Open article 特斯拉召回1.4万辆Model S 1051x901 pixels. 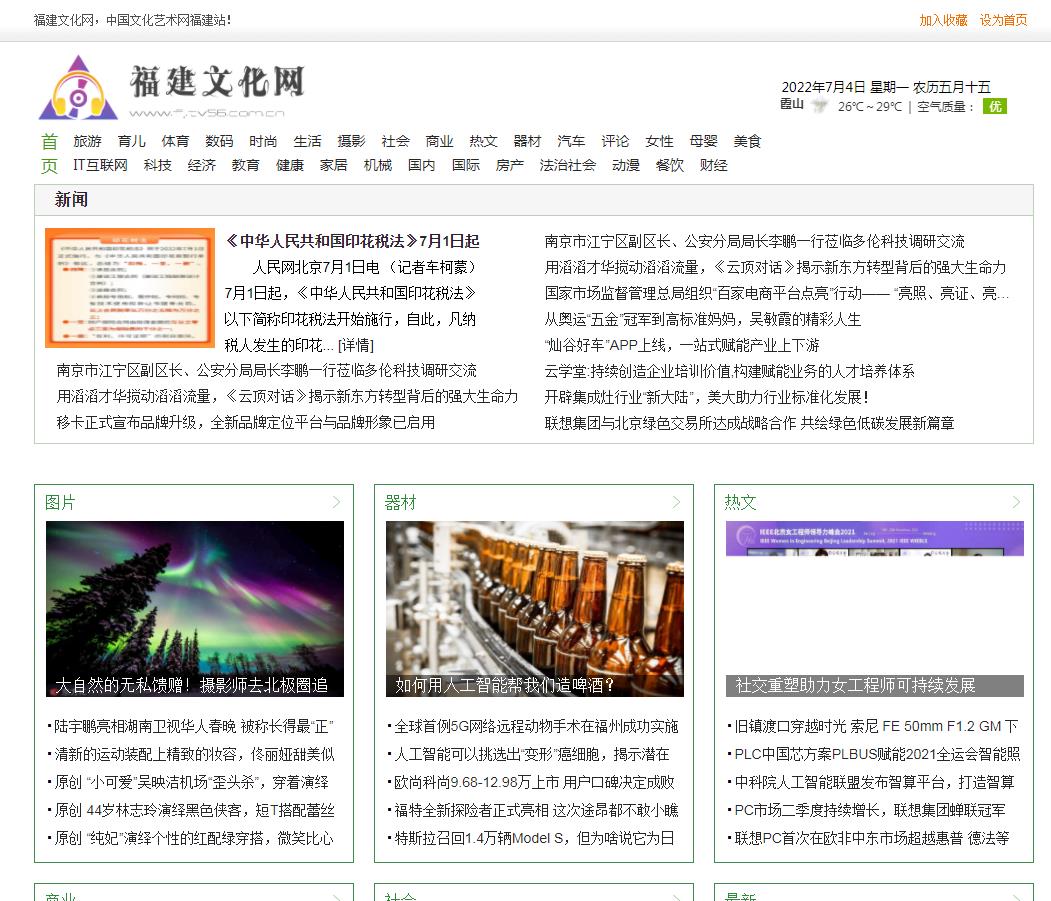point(534,838)
